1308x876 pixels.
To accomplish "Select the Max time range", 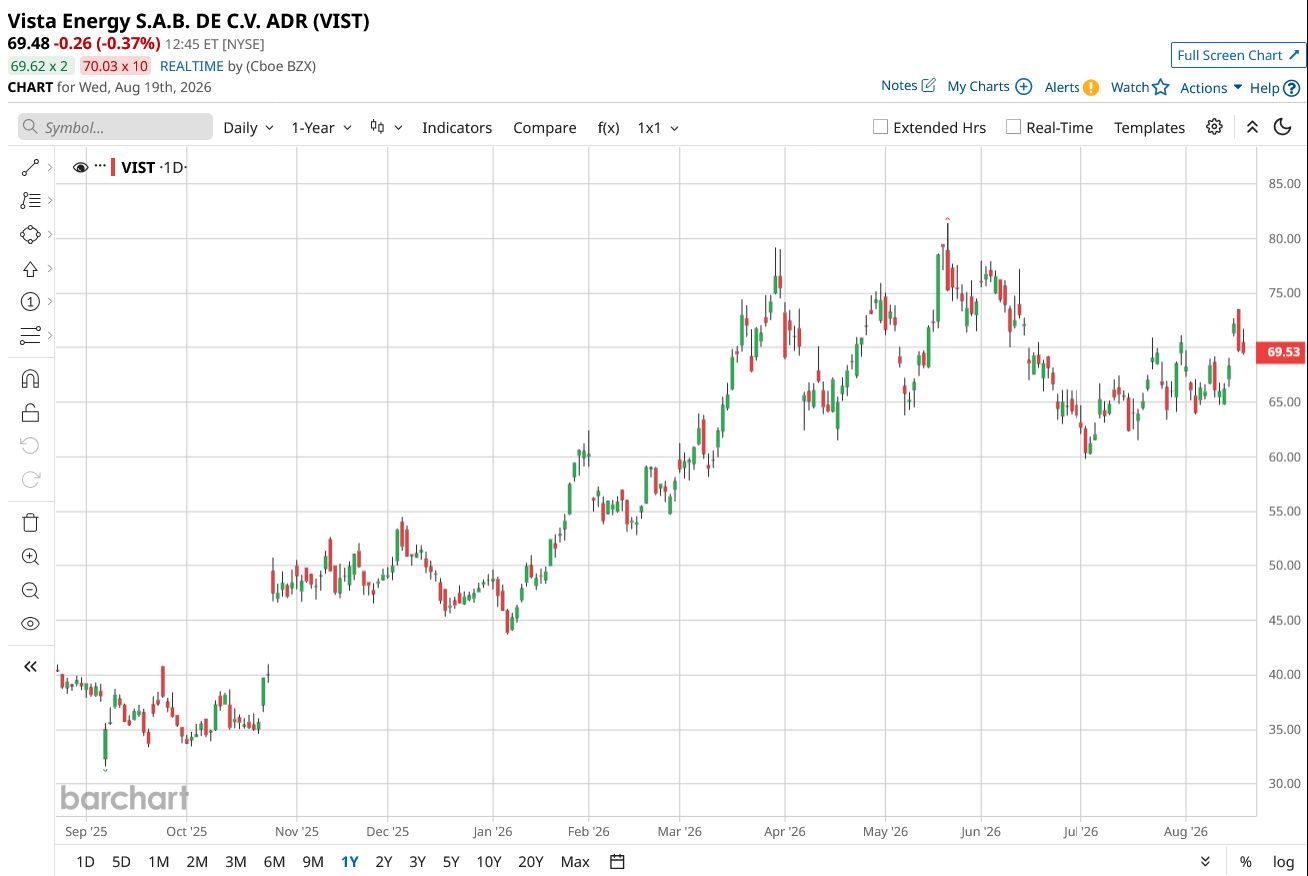I will click(575, 861).
